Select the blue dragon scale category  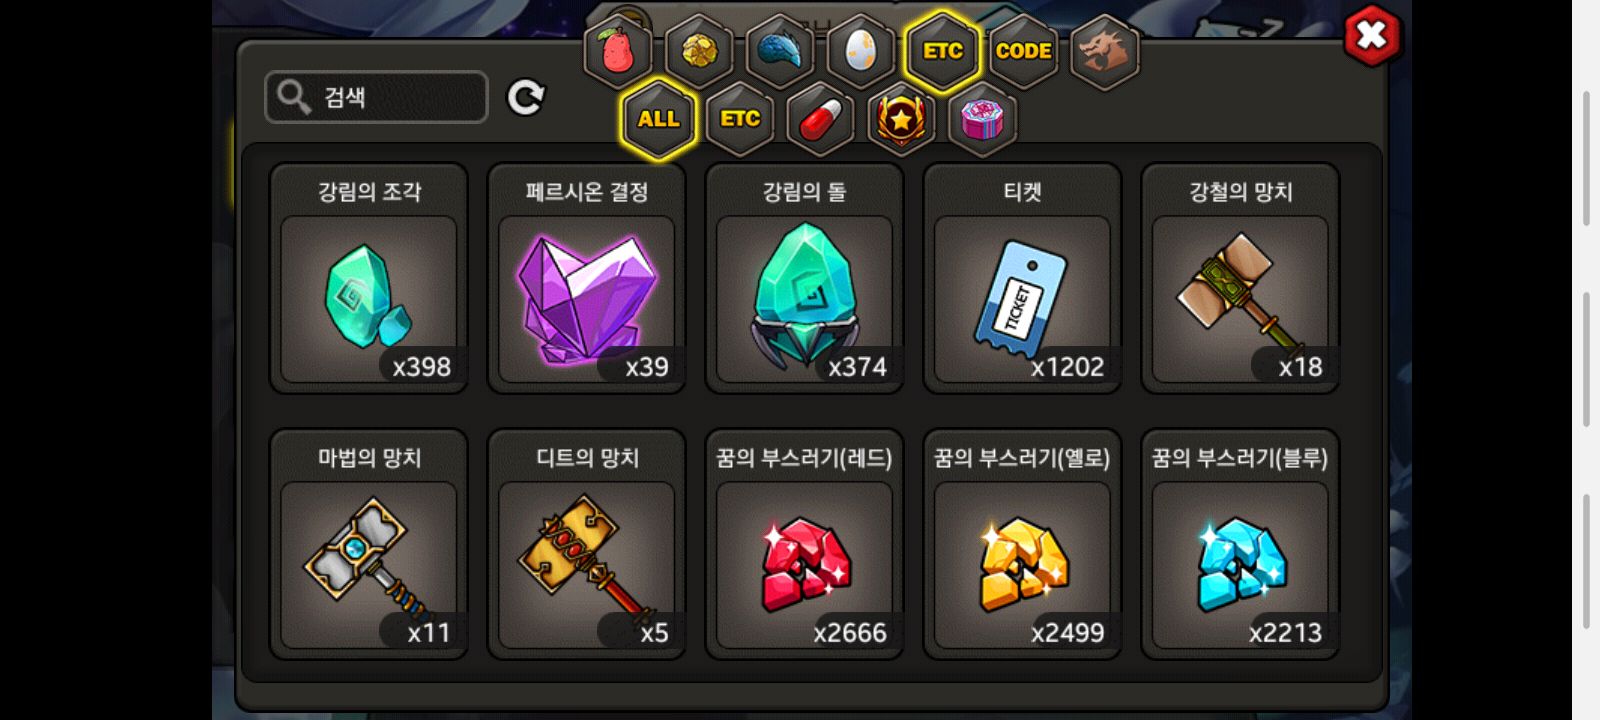pyautogui.click(x=780, y=50)
